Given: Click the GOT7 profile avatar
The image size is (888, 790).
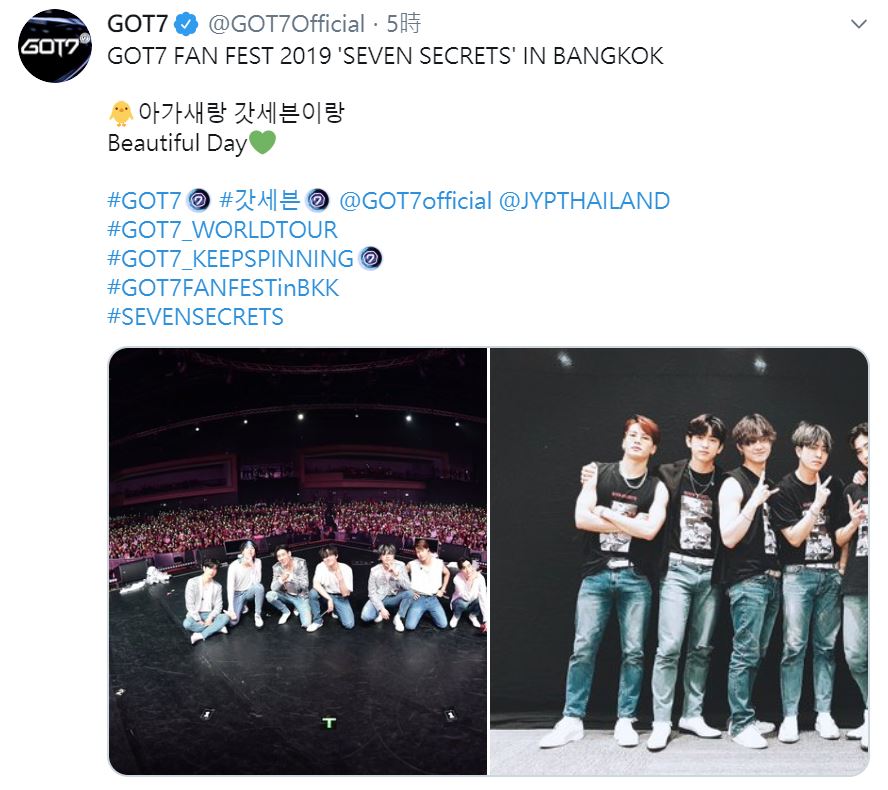Looking at the screenshot, I should 56,46.
